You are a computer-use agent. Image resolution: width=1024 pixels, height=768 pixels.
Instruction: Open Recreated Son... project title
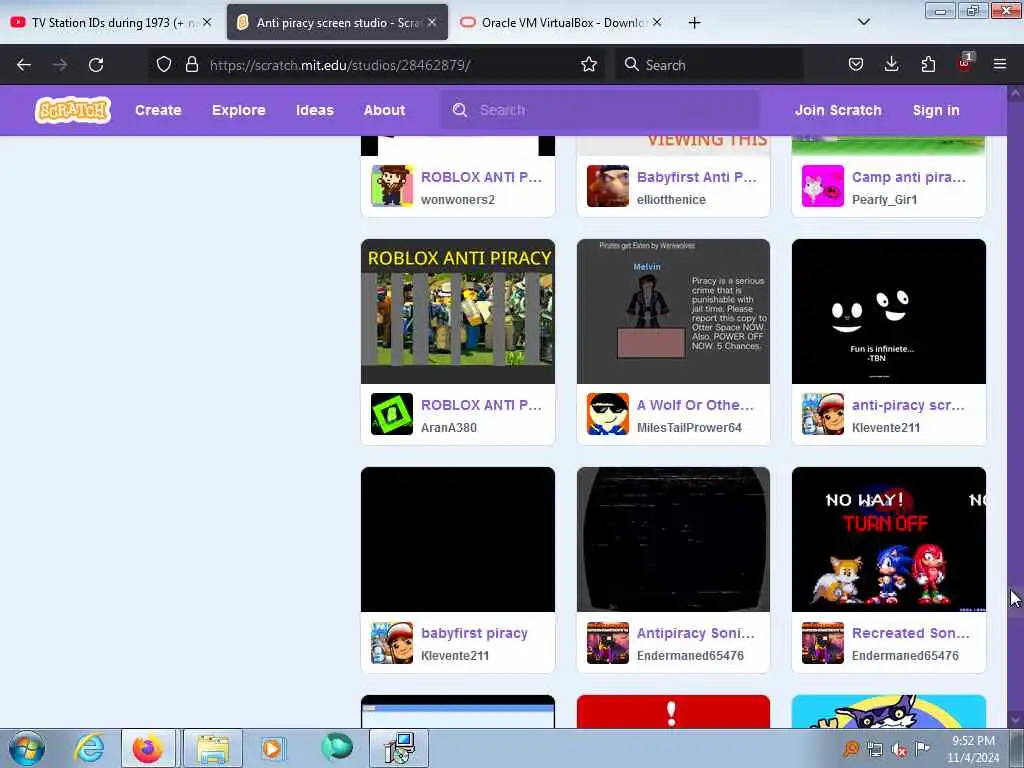pyautogui.click(x=910, y=633)
